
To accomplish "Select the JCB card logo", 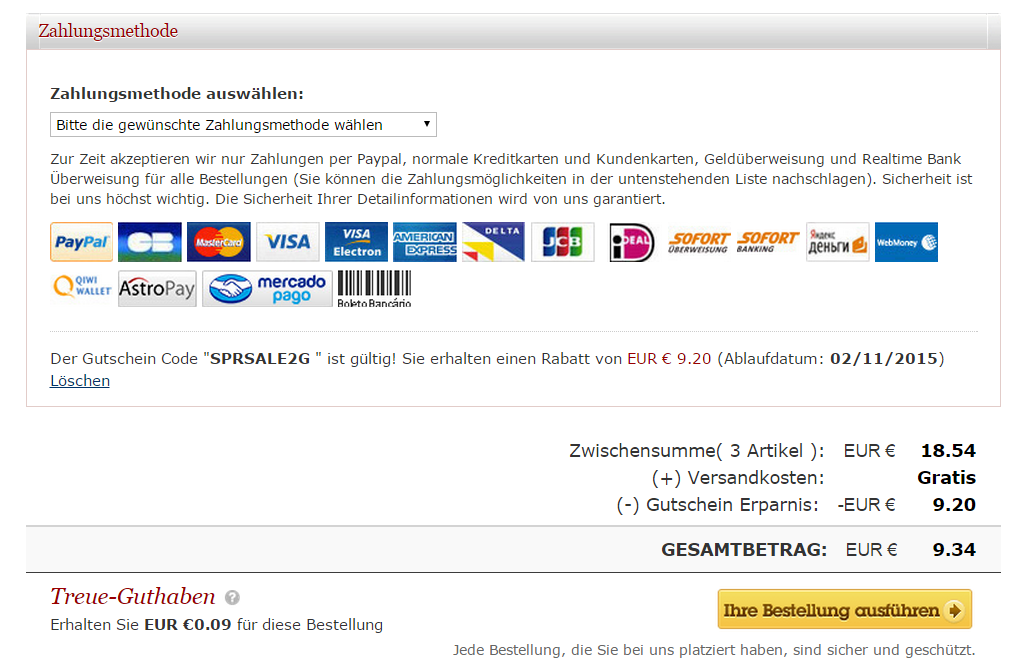I will pyautogui.click(x=562, y=242).
